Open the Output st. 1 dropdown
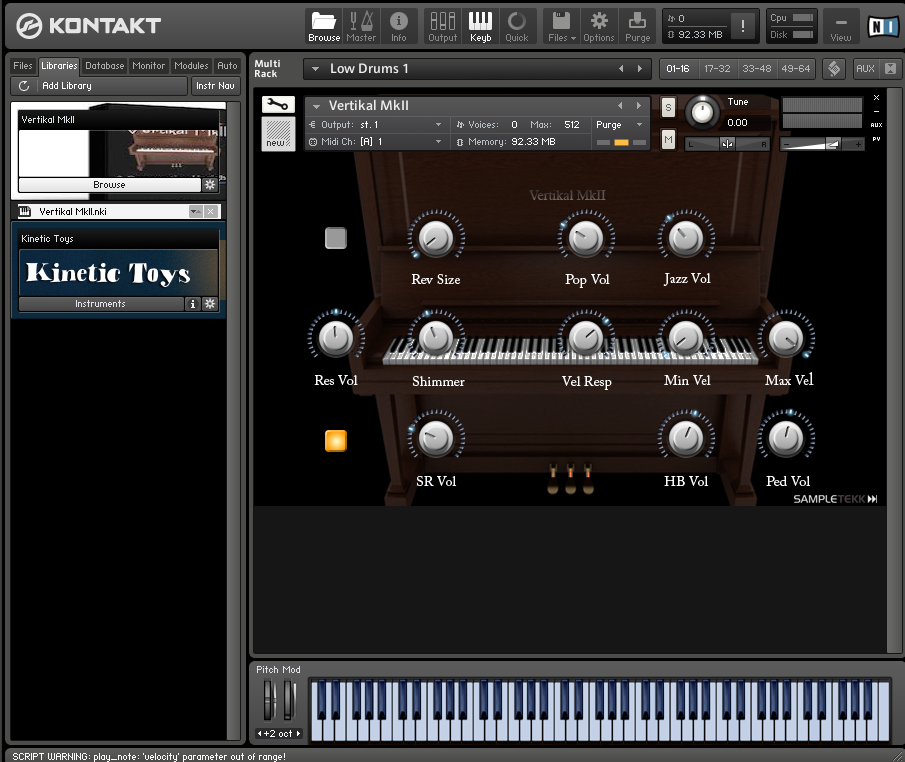This screenshot has height=762, width=905. 376,125
